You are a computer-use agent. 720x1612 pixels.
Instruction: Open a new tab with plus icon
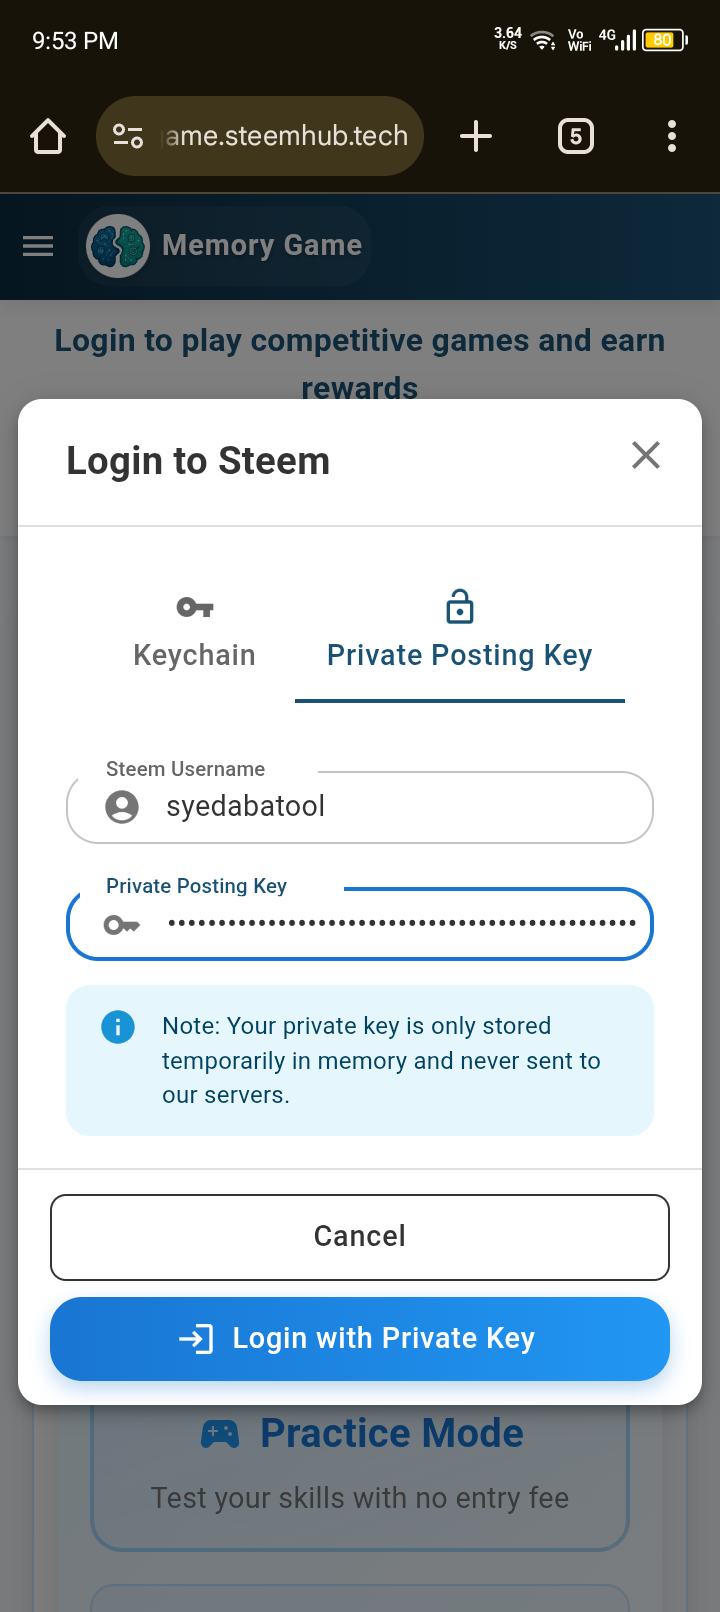[x=476, y=136]
